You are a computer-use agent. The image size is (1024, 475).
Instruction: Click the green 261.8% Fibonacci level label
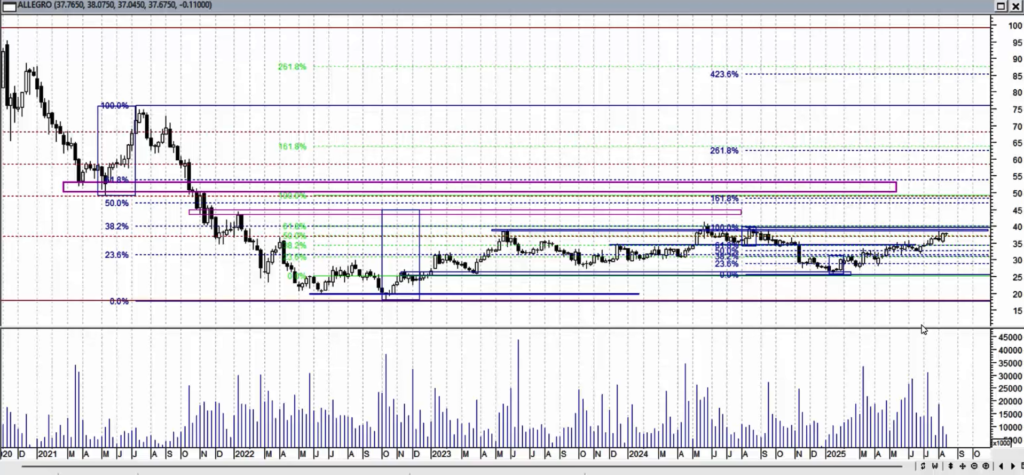tap(292, 67)
